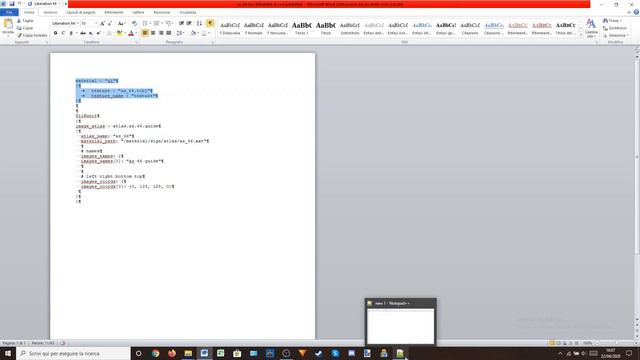This screenshot has height=360, width=640.
Task: Open Google Chrome from the taskbar
Action: [156, 353]
